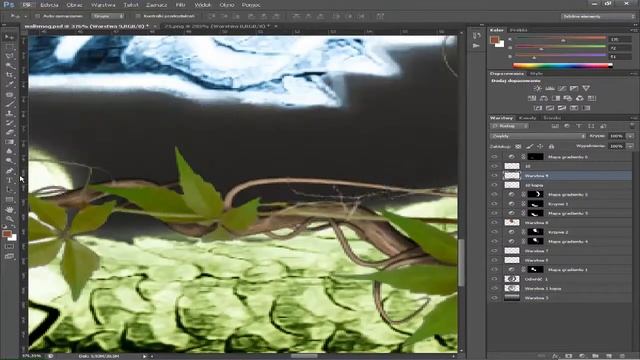Select the Crop tool
The image size is (640, 360).
(9, 75)
